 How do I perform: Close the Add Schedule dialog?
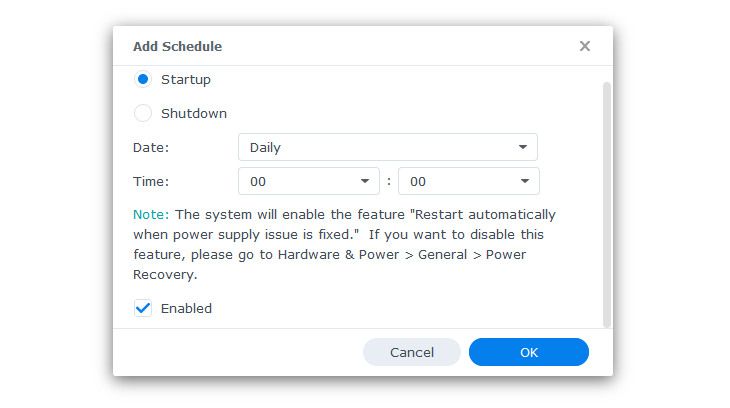585,46
